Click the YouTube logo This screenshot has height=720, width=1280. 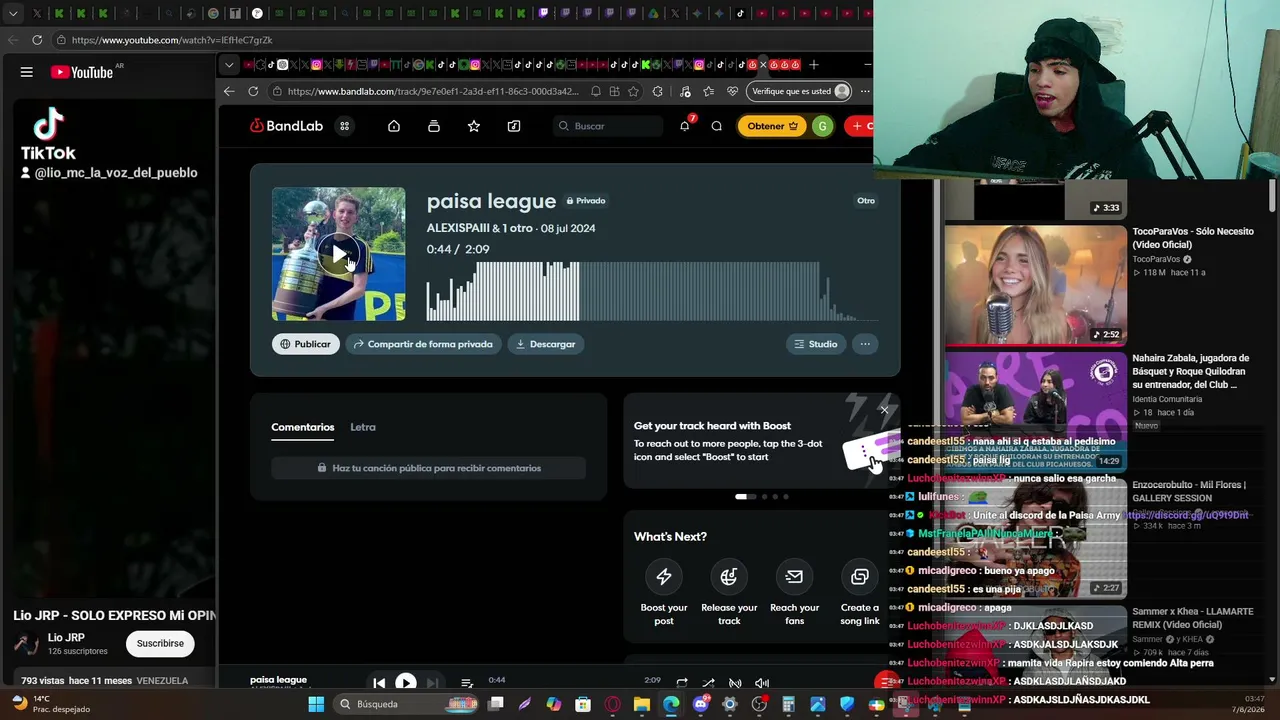coord(82,72)
